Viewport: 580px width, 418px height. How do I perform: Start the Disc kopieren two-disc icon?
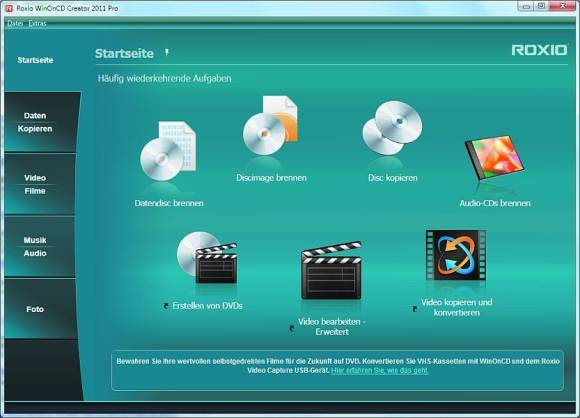pos(392,128)
